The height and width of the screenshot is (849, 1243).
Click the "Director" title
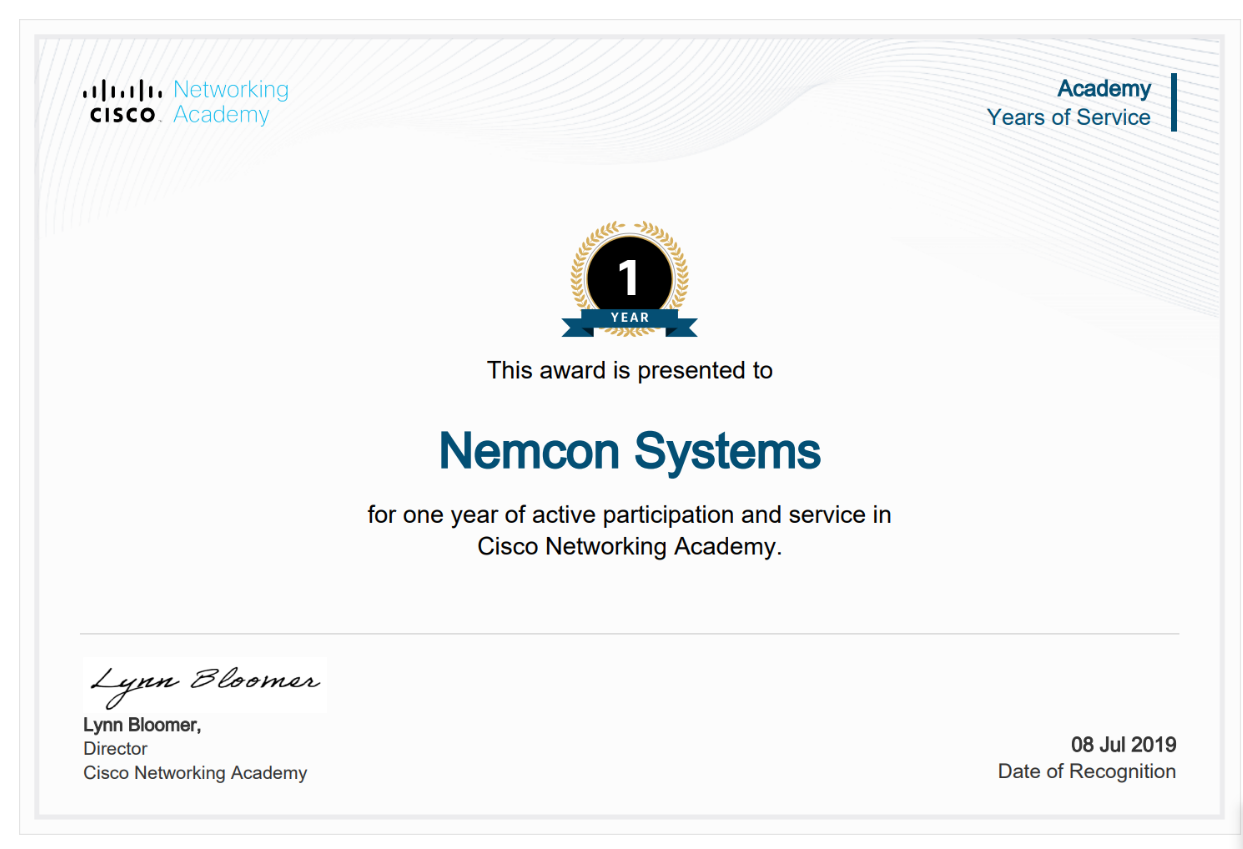click(x=115, y=749)
